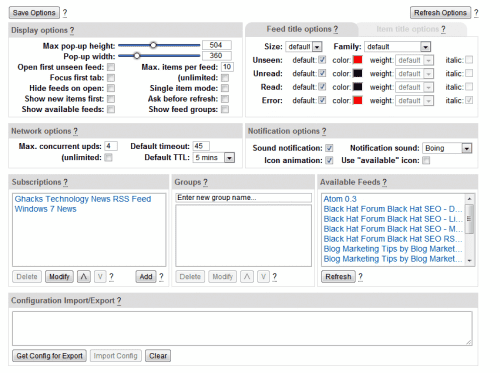Click the Display options help question mark

point(72,30)
